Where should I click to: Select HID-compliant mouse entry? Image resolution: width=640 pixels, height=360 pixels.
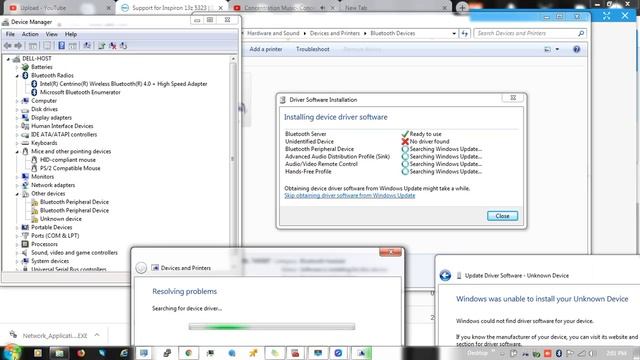pos(68,160)
